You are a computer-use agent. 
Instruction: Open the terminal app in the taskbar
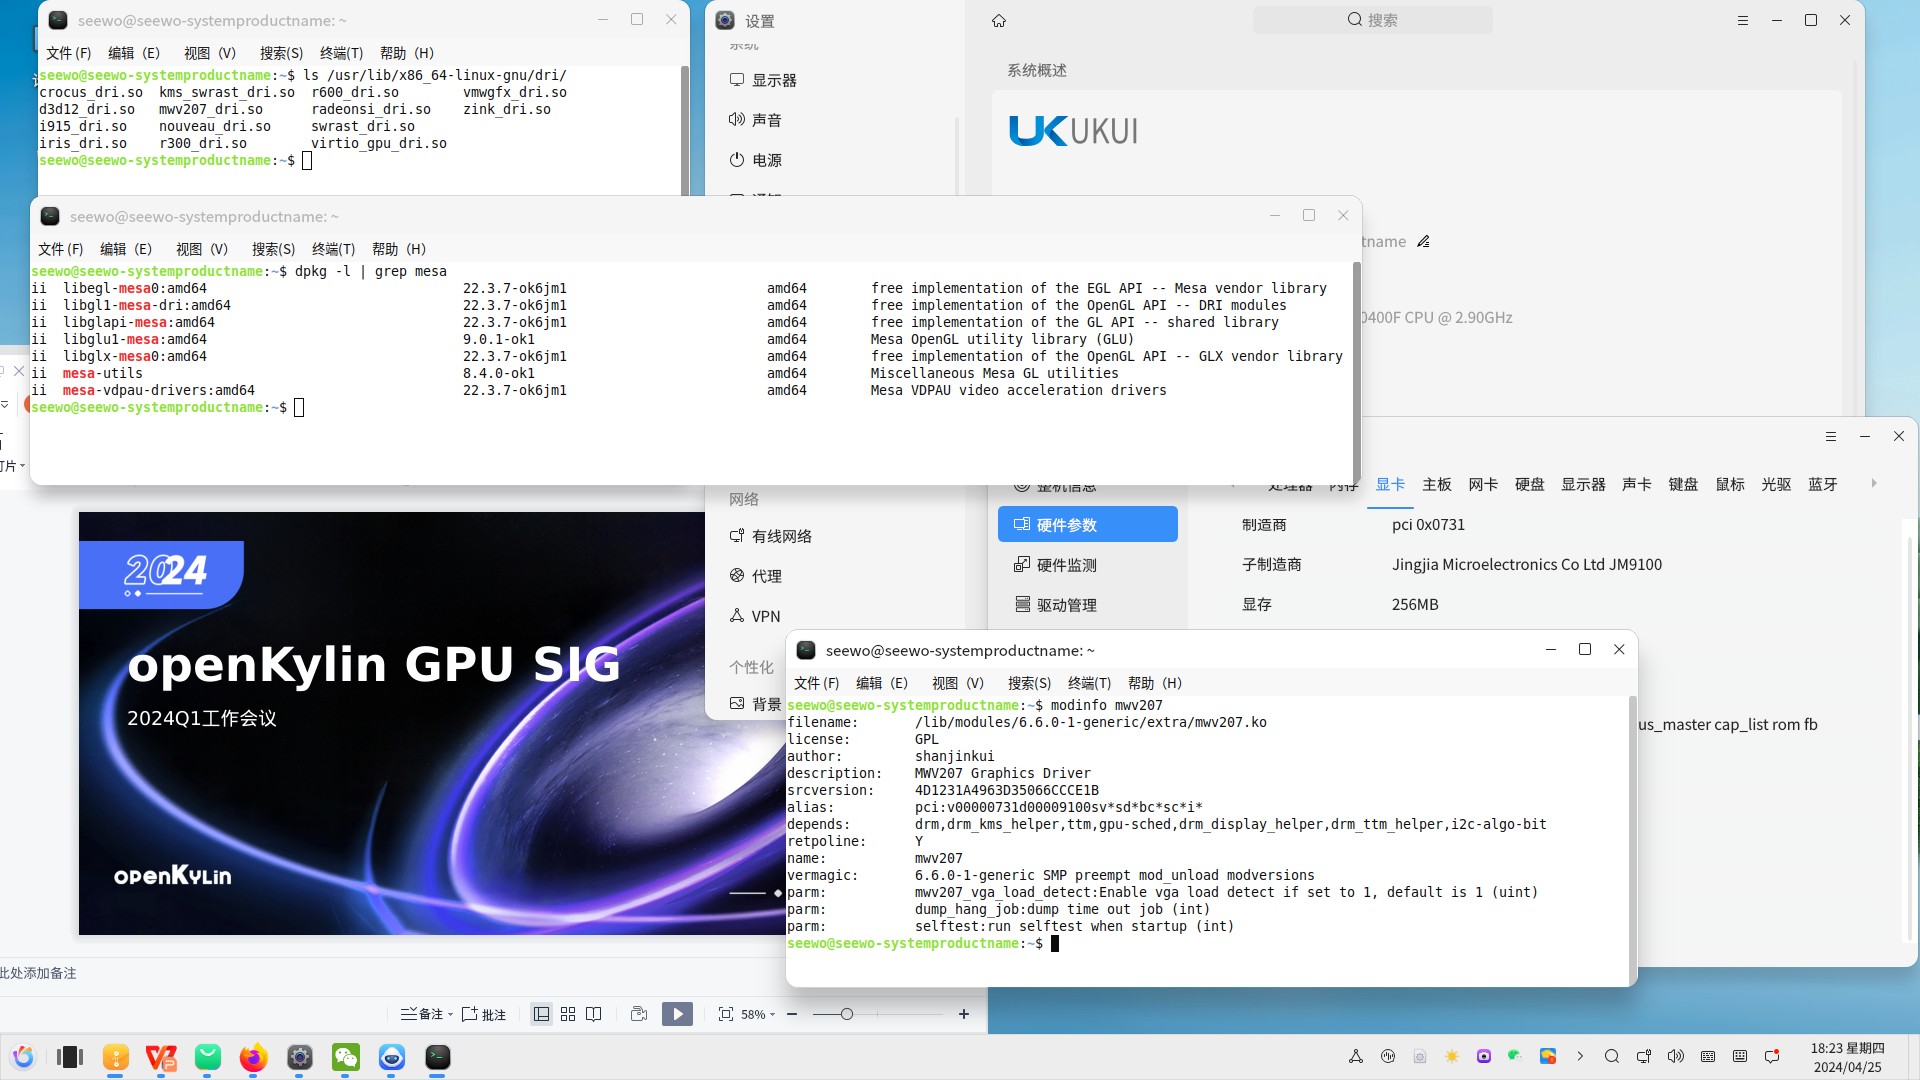[438, 1057]
